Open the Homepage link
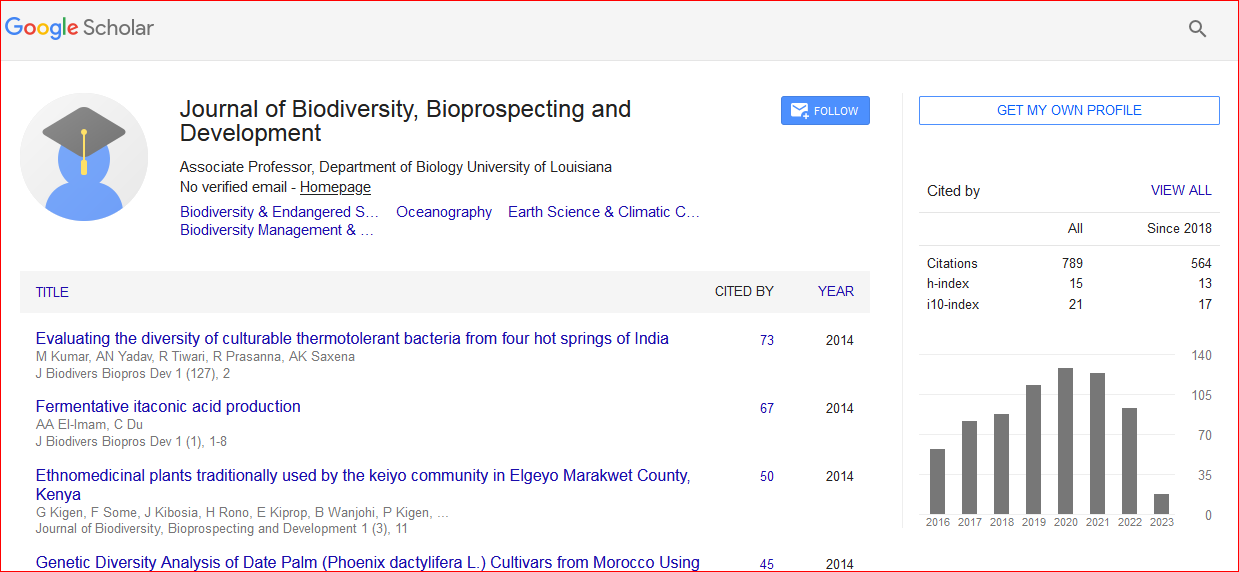 point(335,187)
